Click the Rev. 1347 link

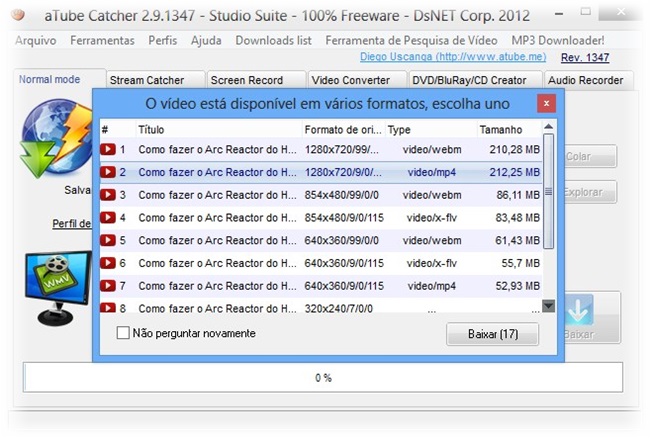pyautogui.click(x=585, y=58)
